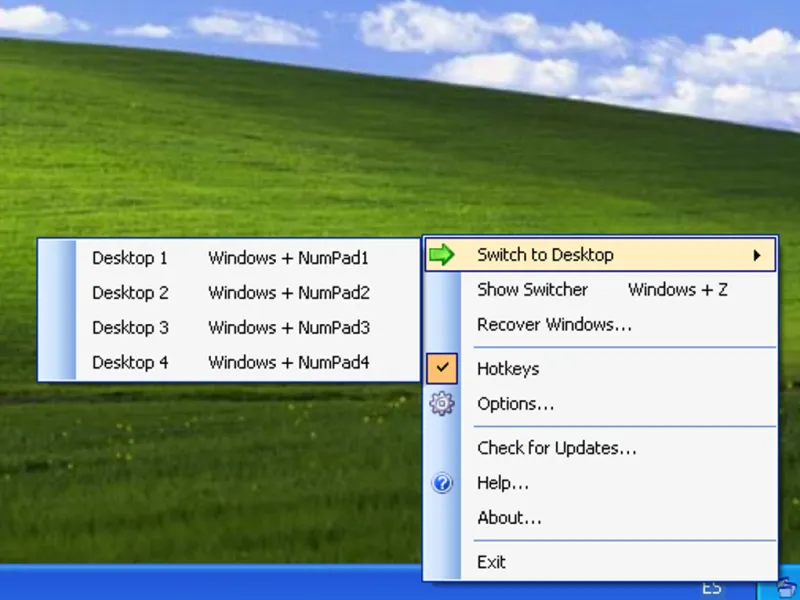Image resolution: width=800 pixels, height=600 pixels.
Task: Choose Check for Updates...
Action: coord(601,447)
